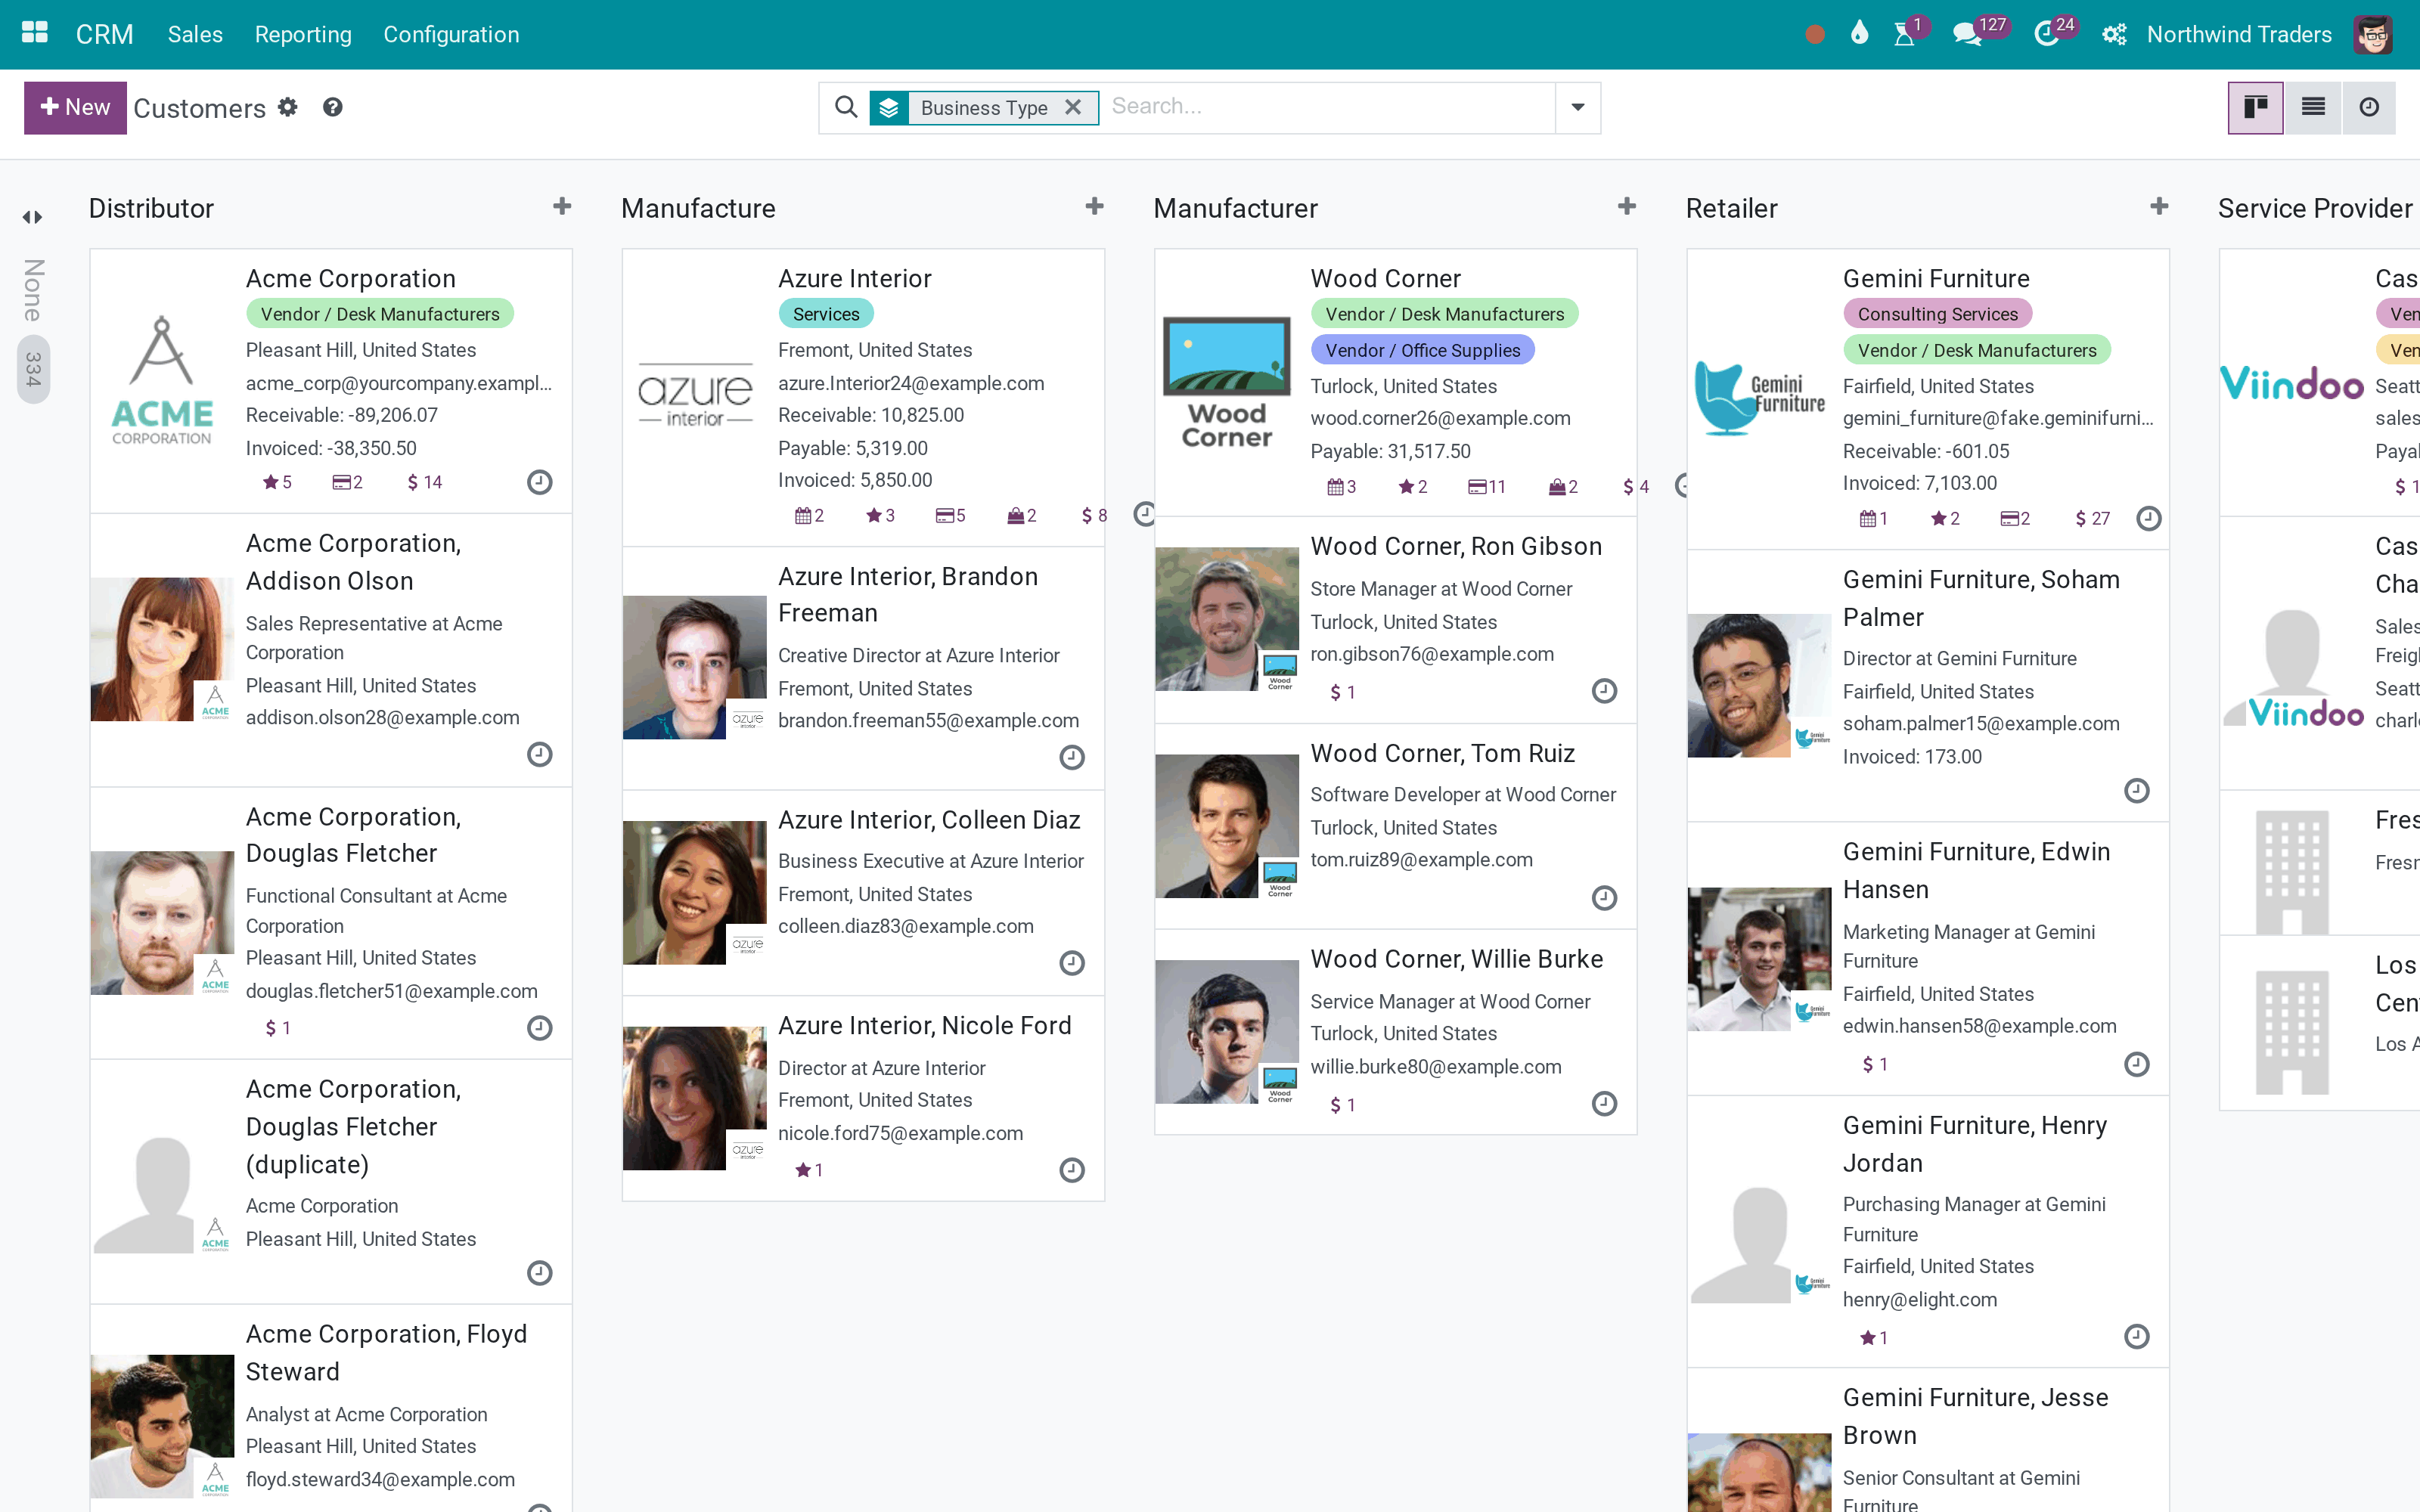Expand the folded None column
Screen dimensions: 2420x1512
[33, 217]
